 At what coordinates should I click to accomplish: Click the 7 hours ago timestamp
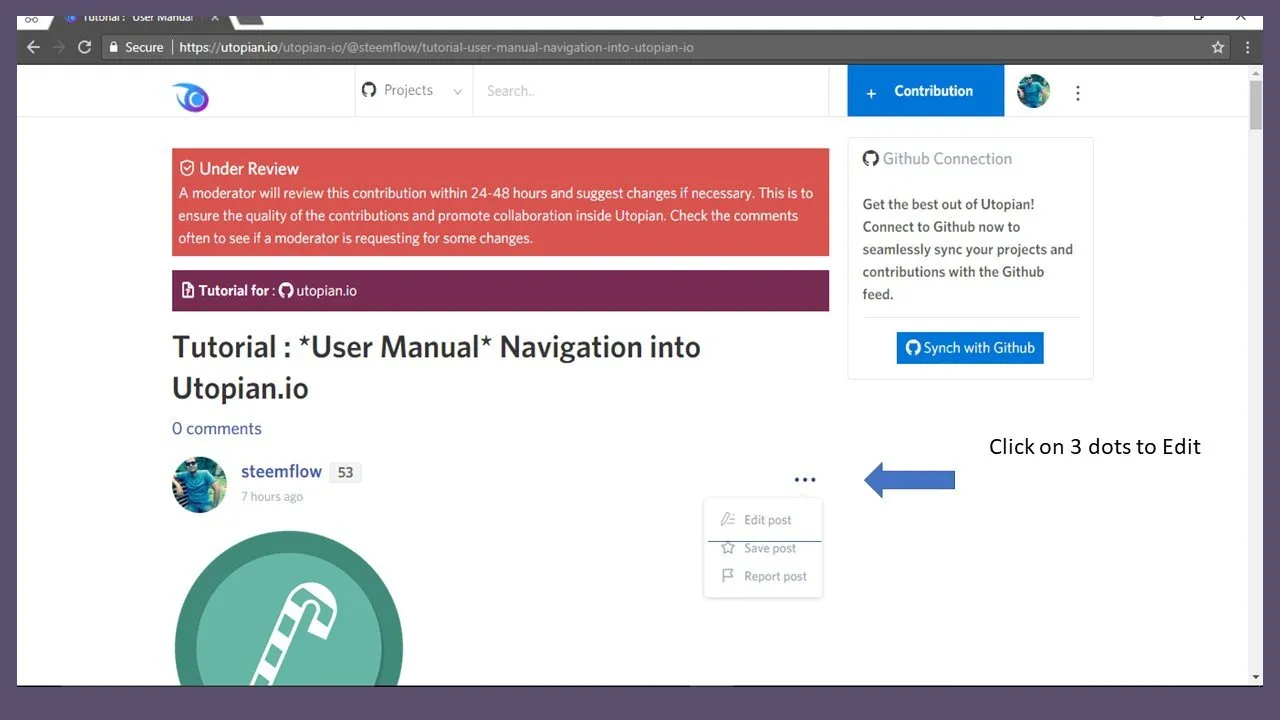(272, 496)
